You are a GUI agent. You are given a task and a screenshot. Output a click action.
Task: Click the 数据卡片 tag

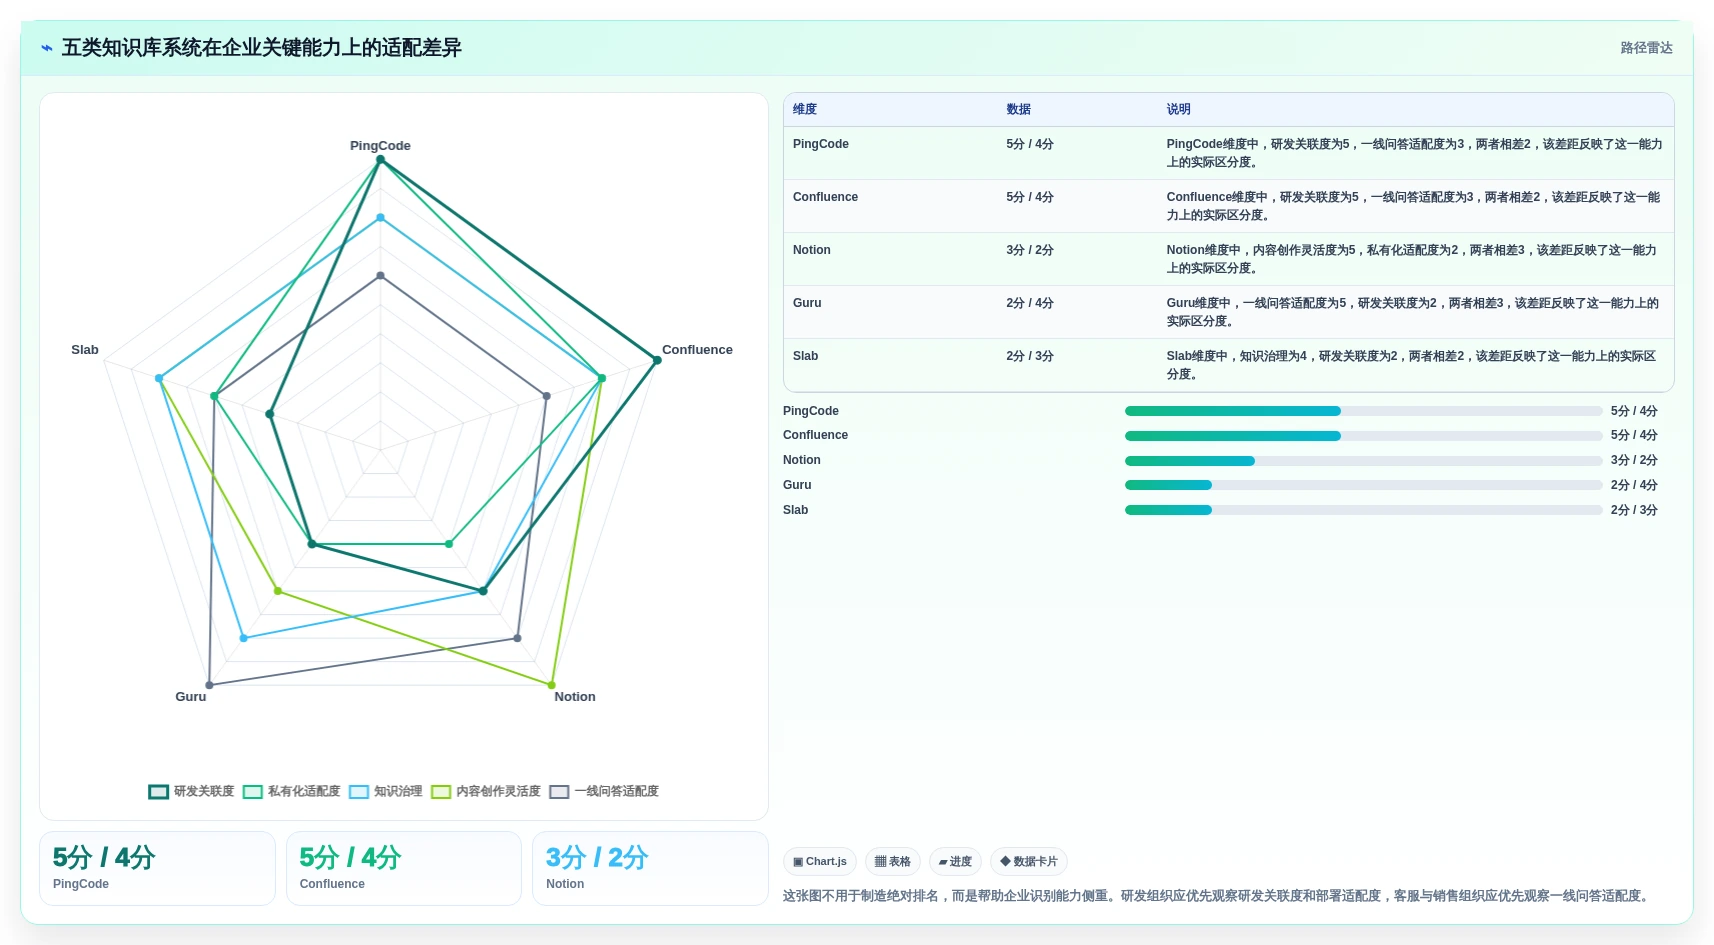[1029, 861]
